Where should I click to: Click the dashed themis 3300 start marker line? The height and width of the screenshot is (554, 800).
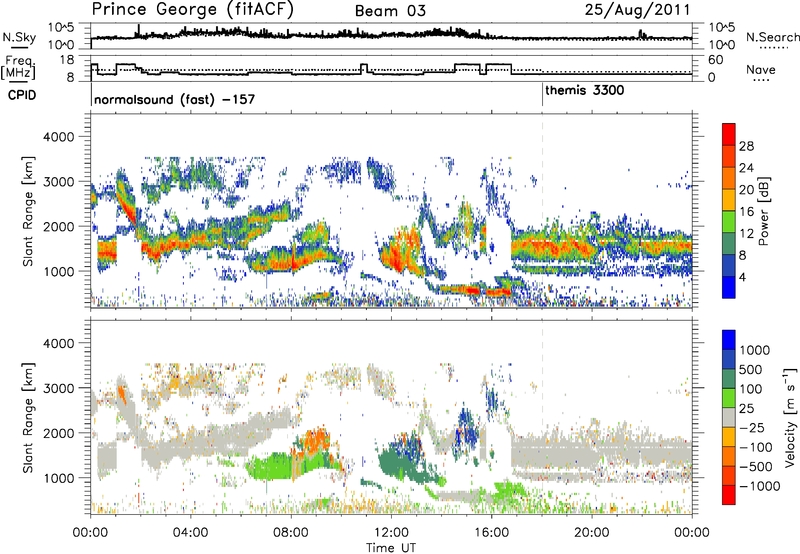(x=542, y=210)
